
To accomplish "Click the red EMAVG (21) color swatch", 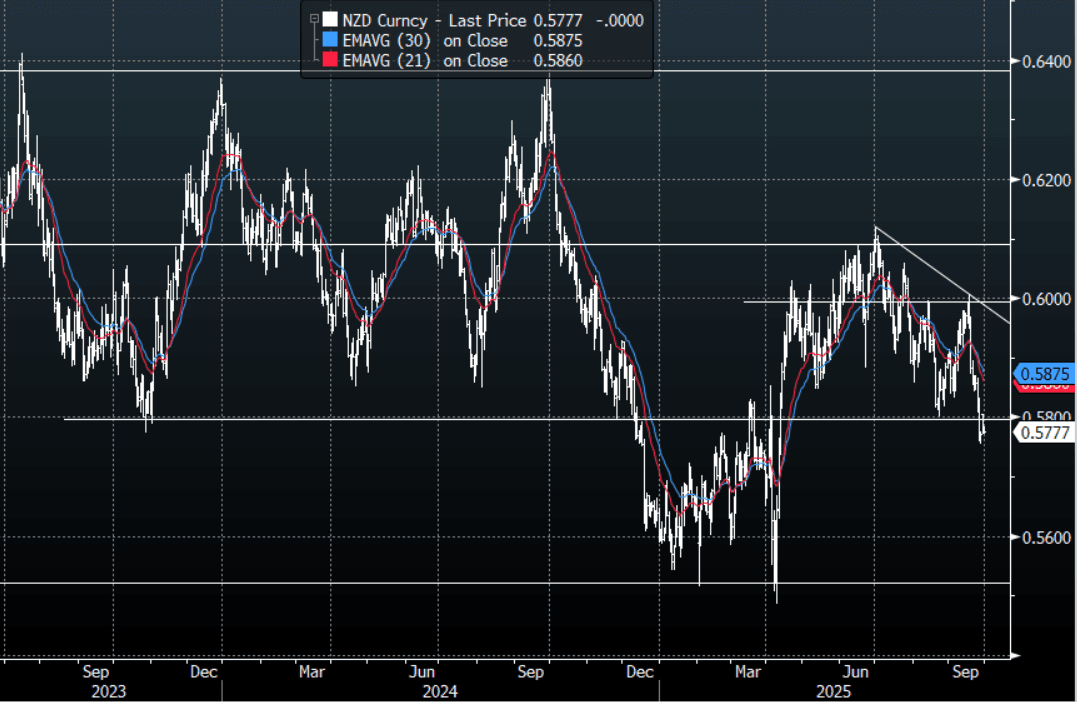I will tap(328, 61).
